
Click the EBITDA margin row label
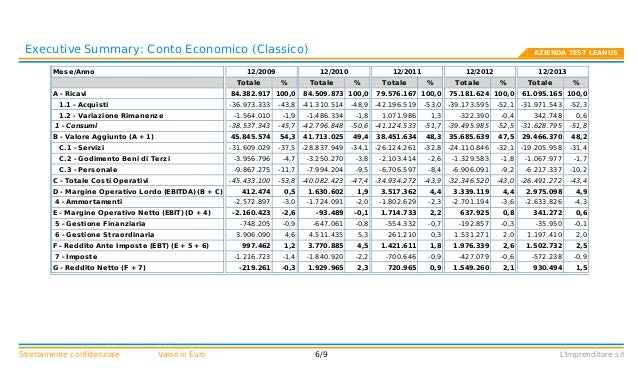(x=138, y=191)
